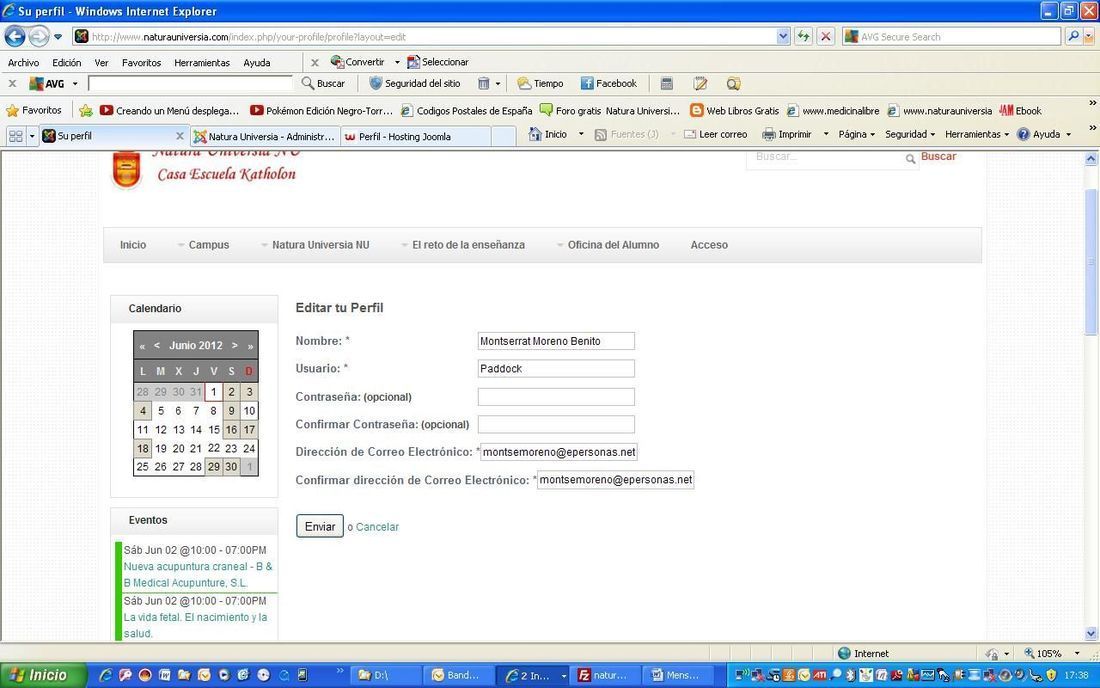Viewport: 1100px width, 688px height.
Task: Switch to the Perfil - Hosting Joomla tab
Action: click(415, 136)
